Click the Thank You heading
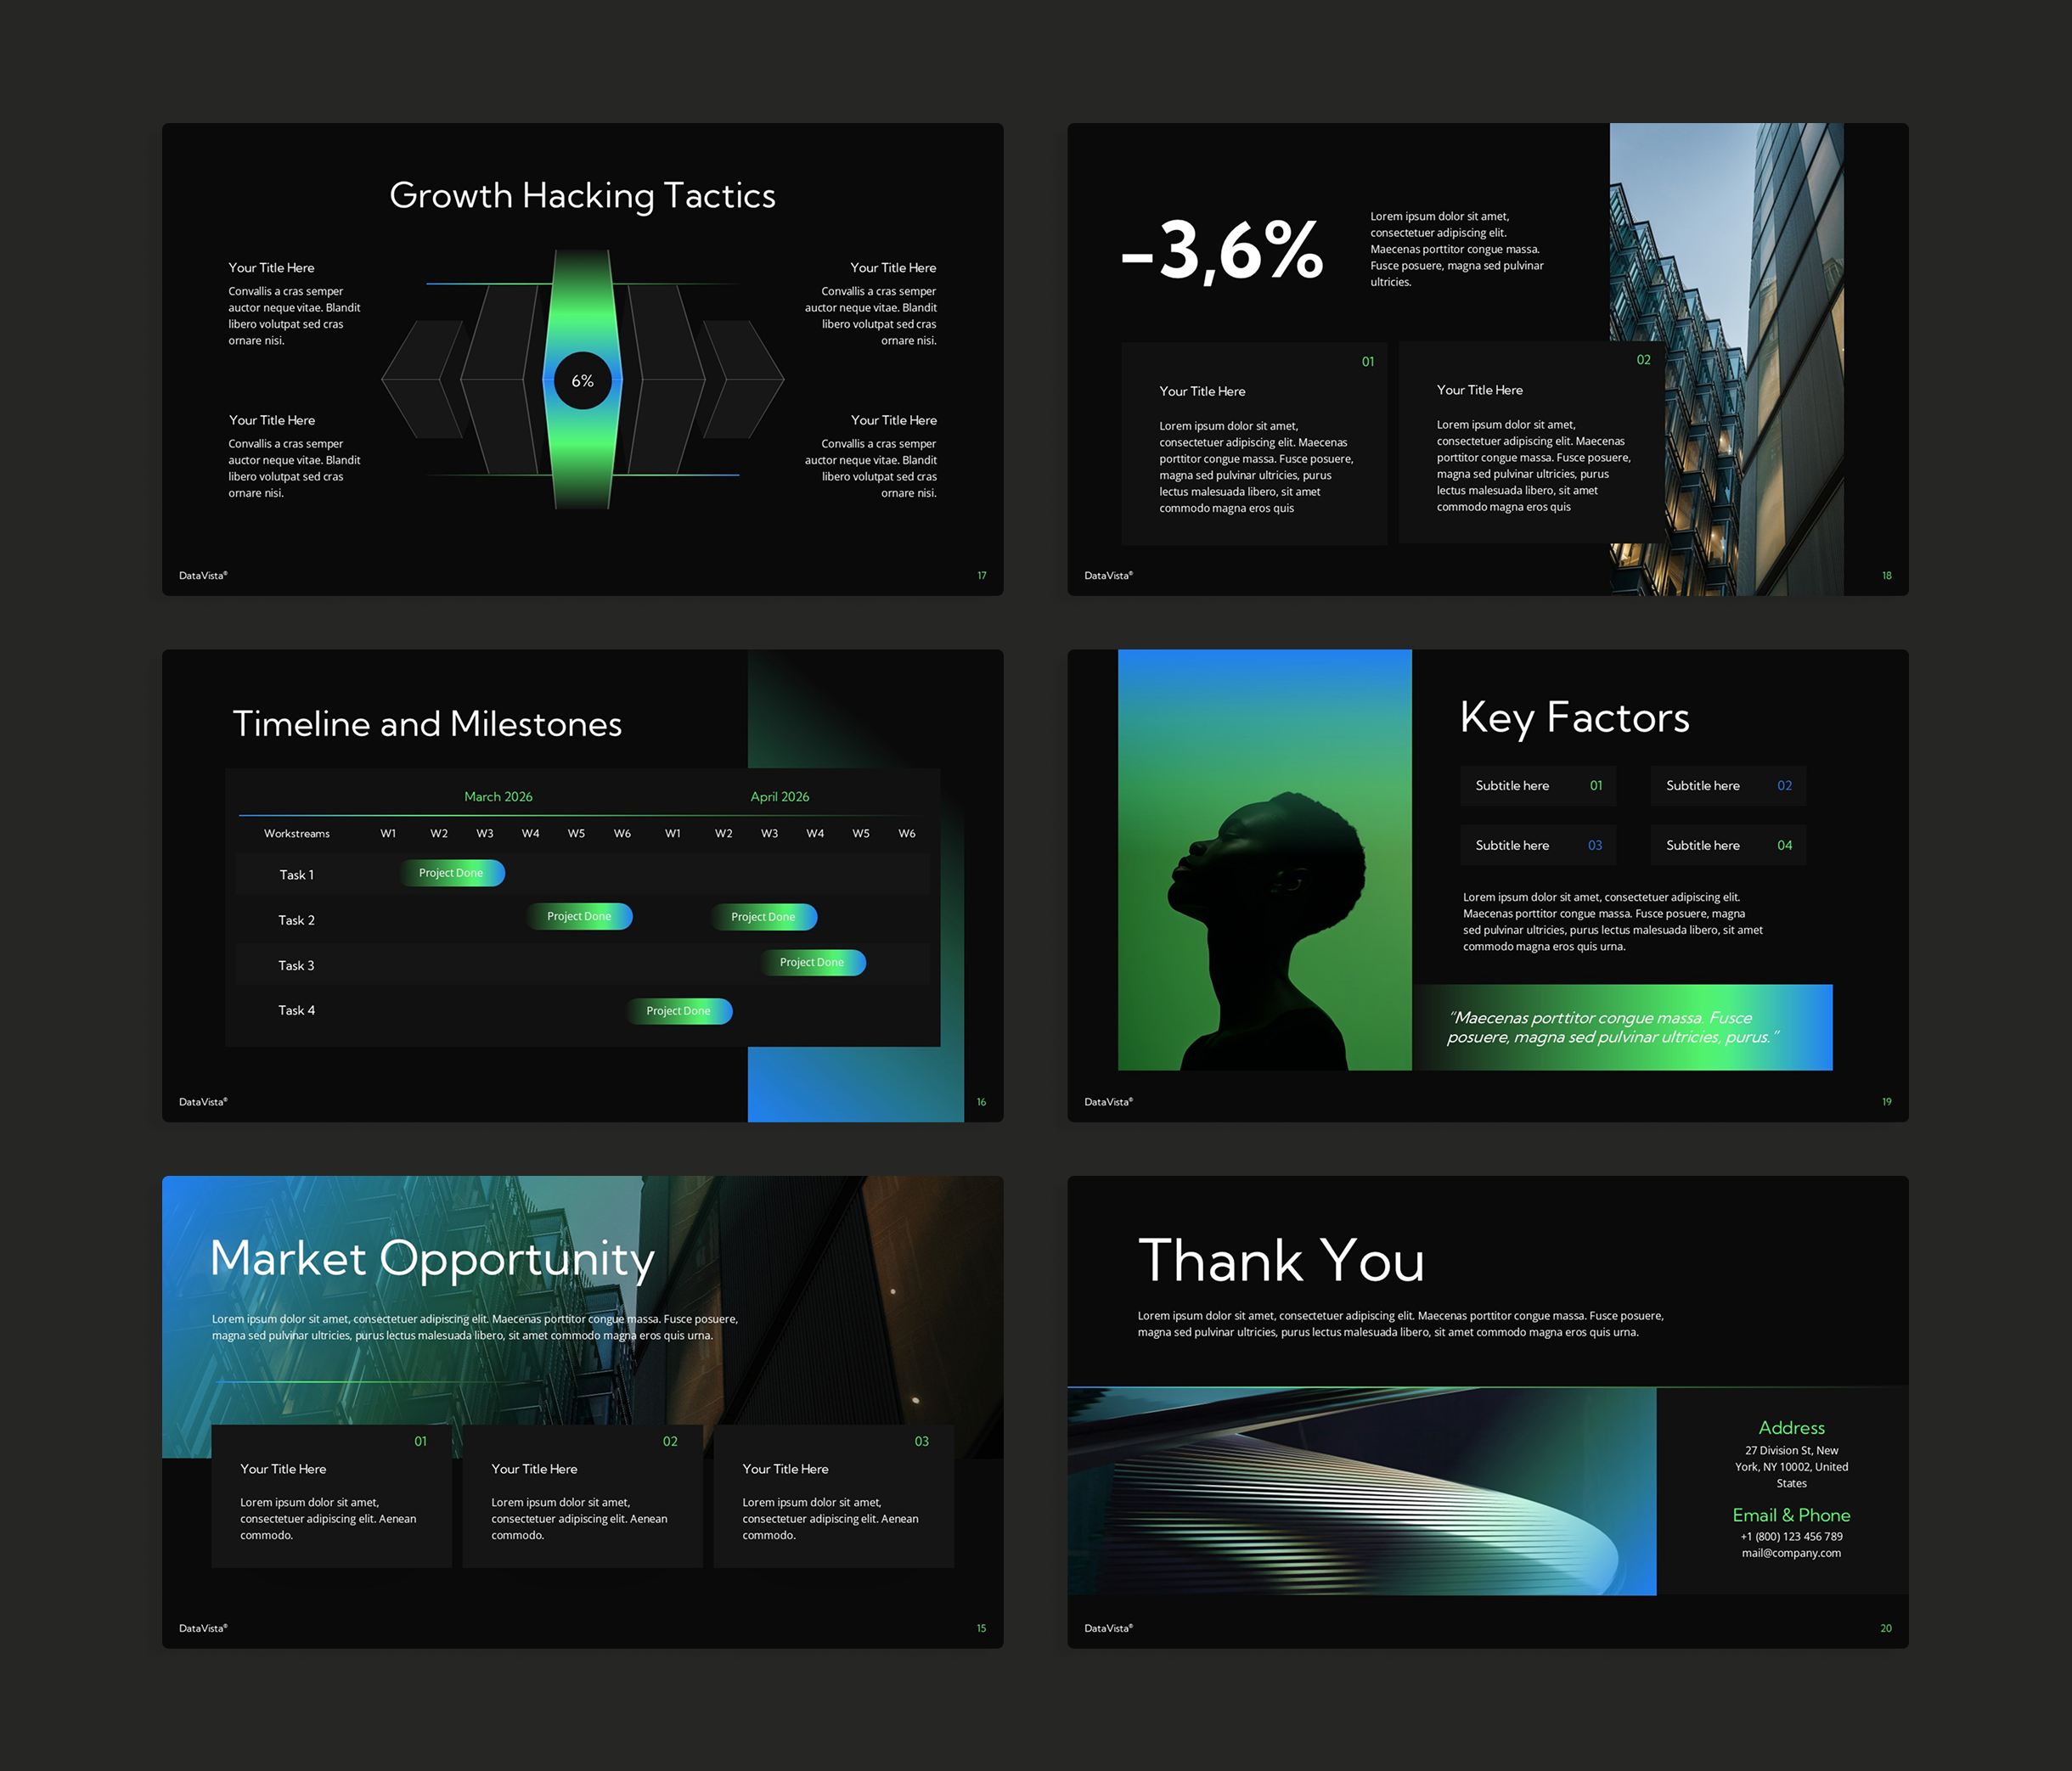Image resolution: width=2072 pixels, height=1771 pixels. (1281, 1260)
